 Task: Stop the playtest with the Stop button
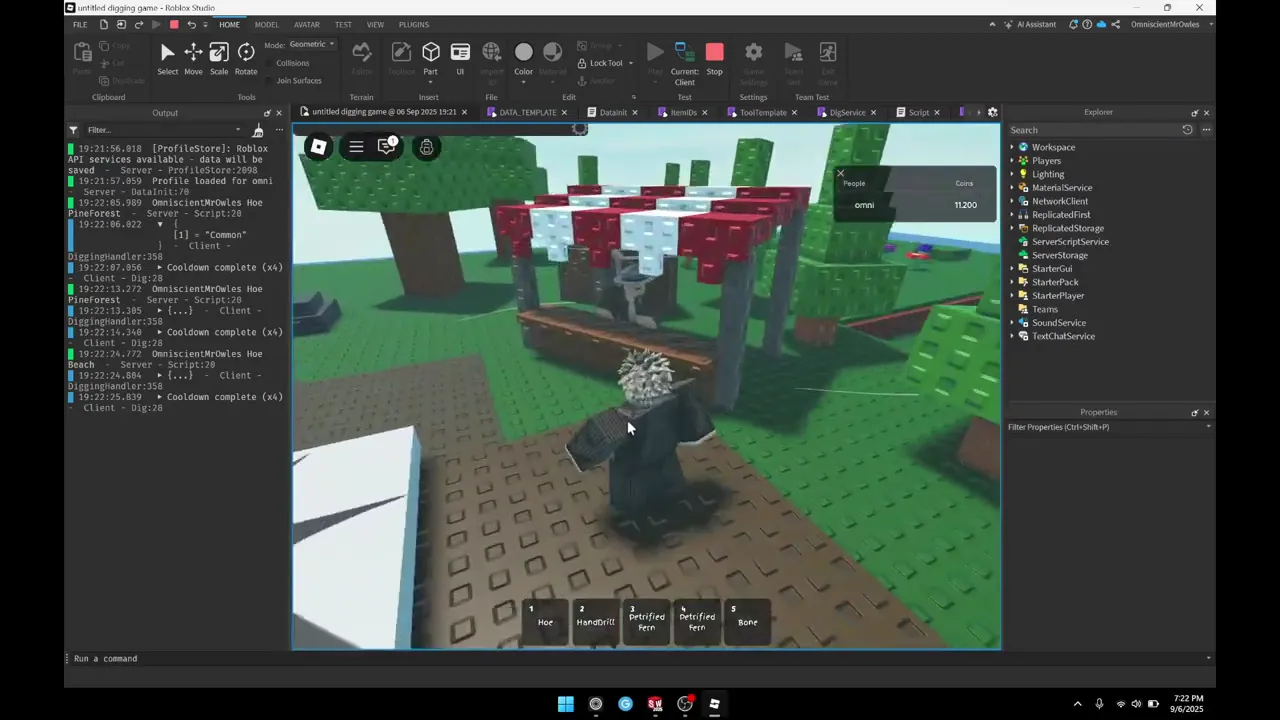(714, 59)
